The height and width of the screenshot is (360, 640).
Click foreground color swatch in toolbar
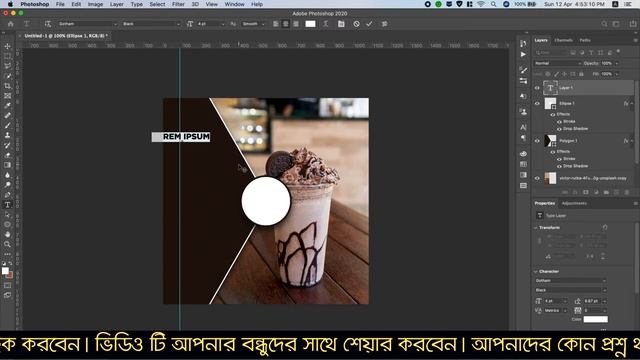(5, 270)
